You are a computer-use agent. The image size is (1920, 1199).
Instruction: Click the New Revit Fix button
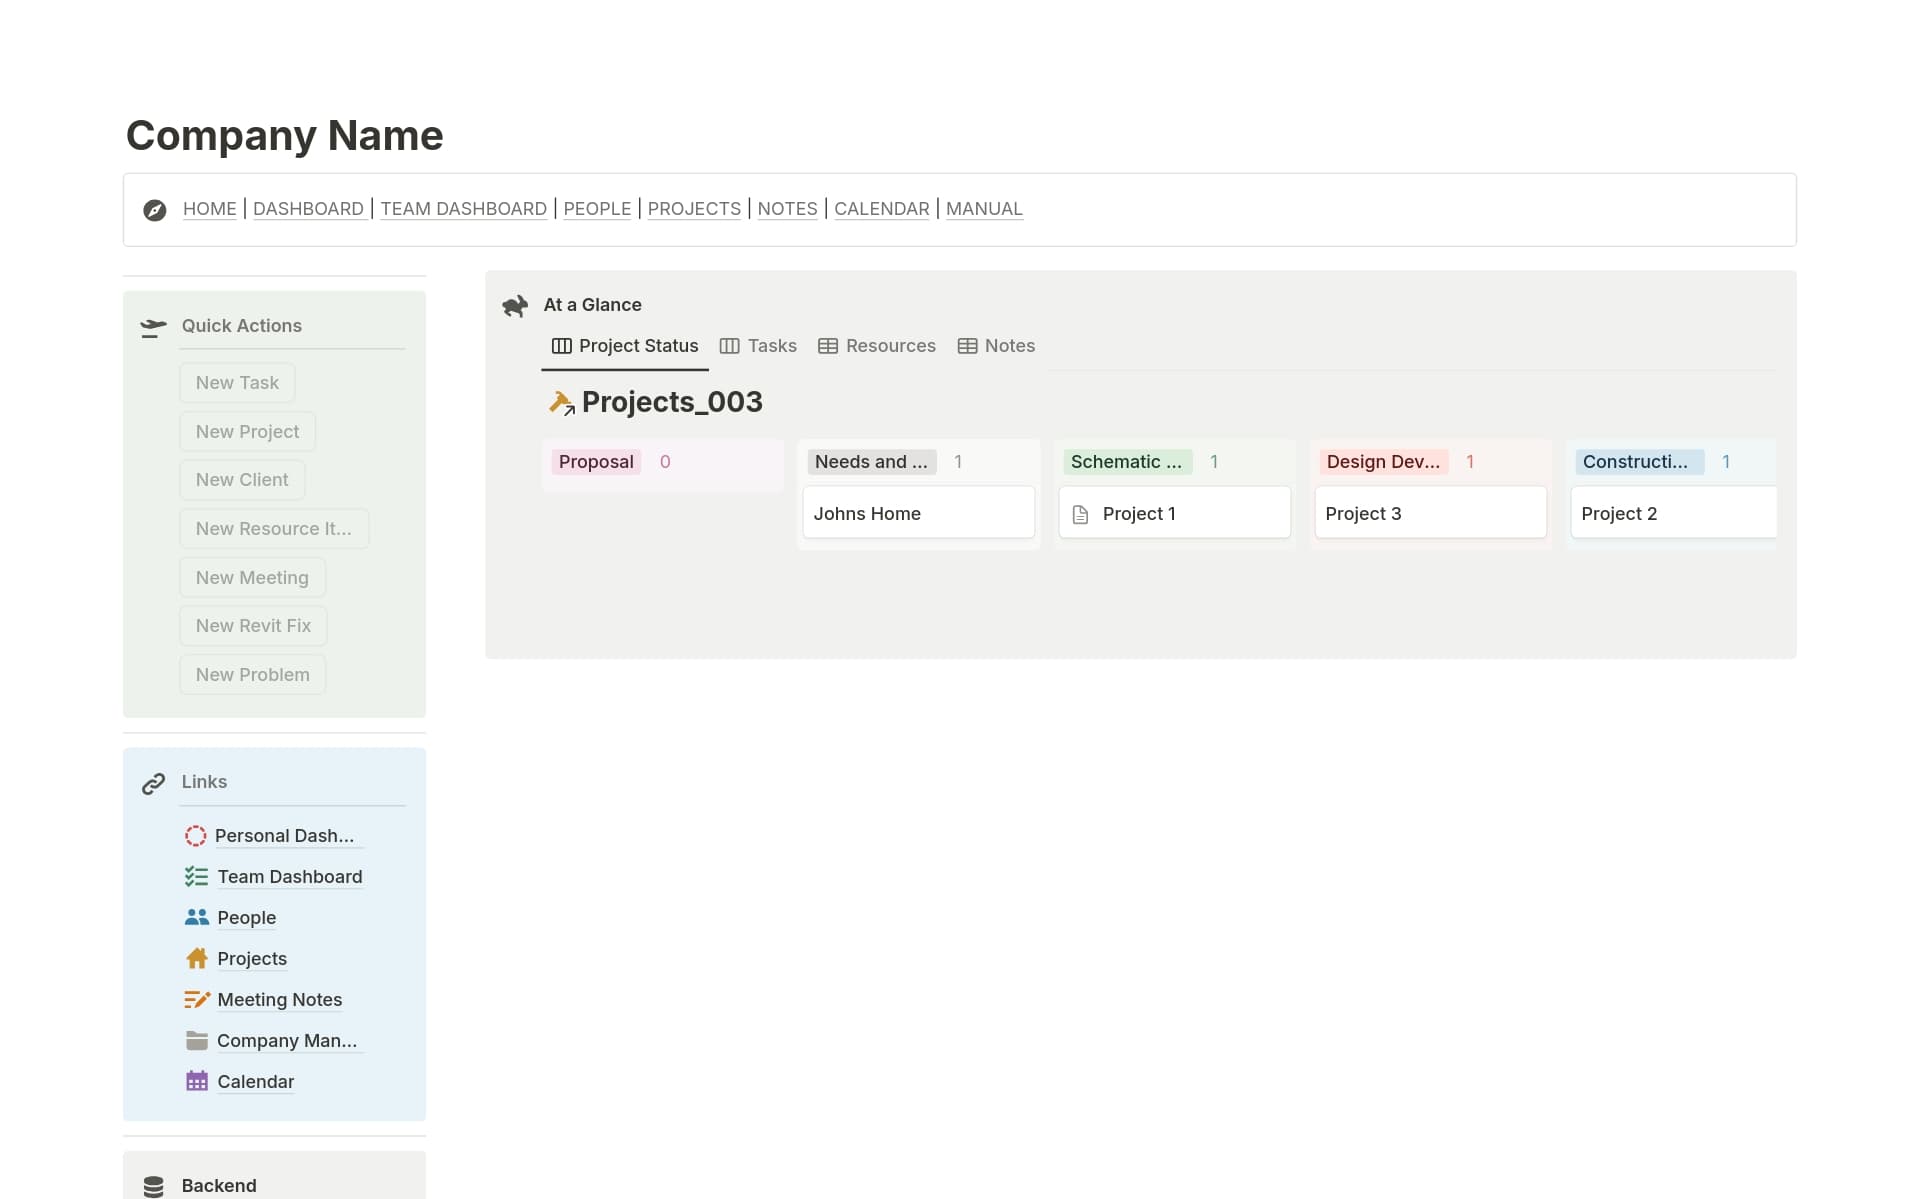click(253, 625)
